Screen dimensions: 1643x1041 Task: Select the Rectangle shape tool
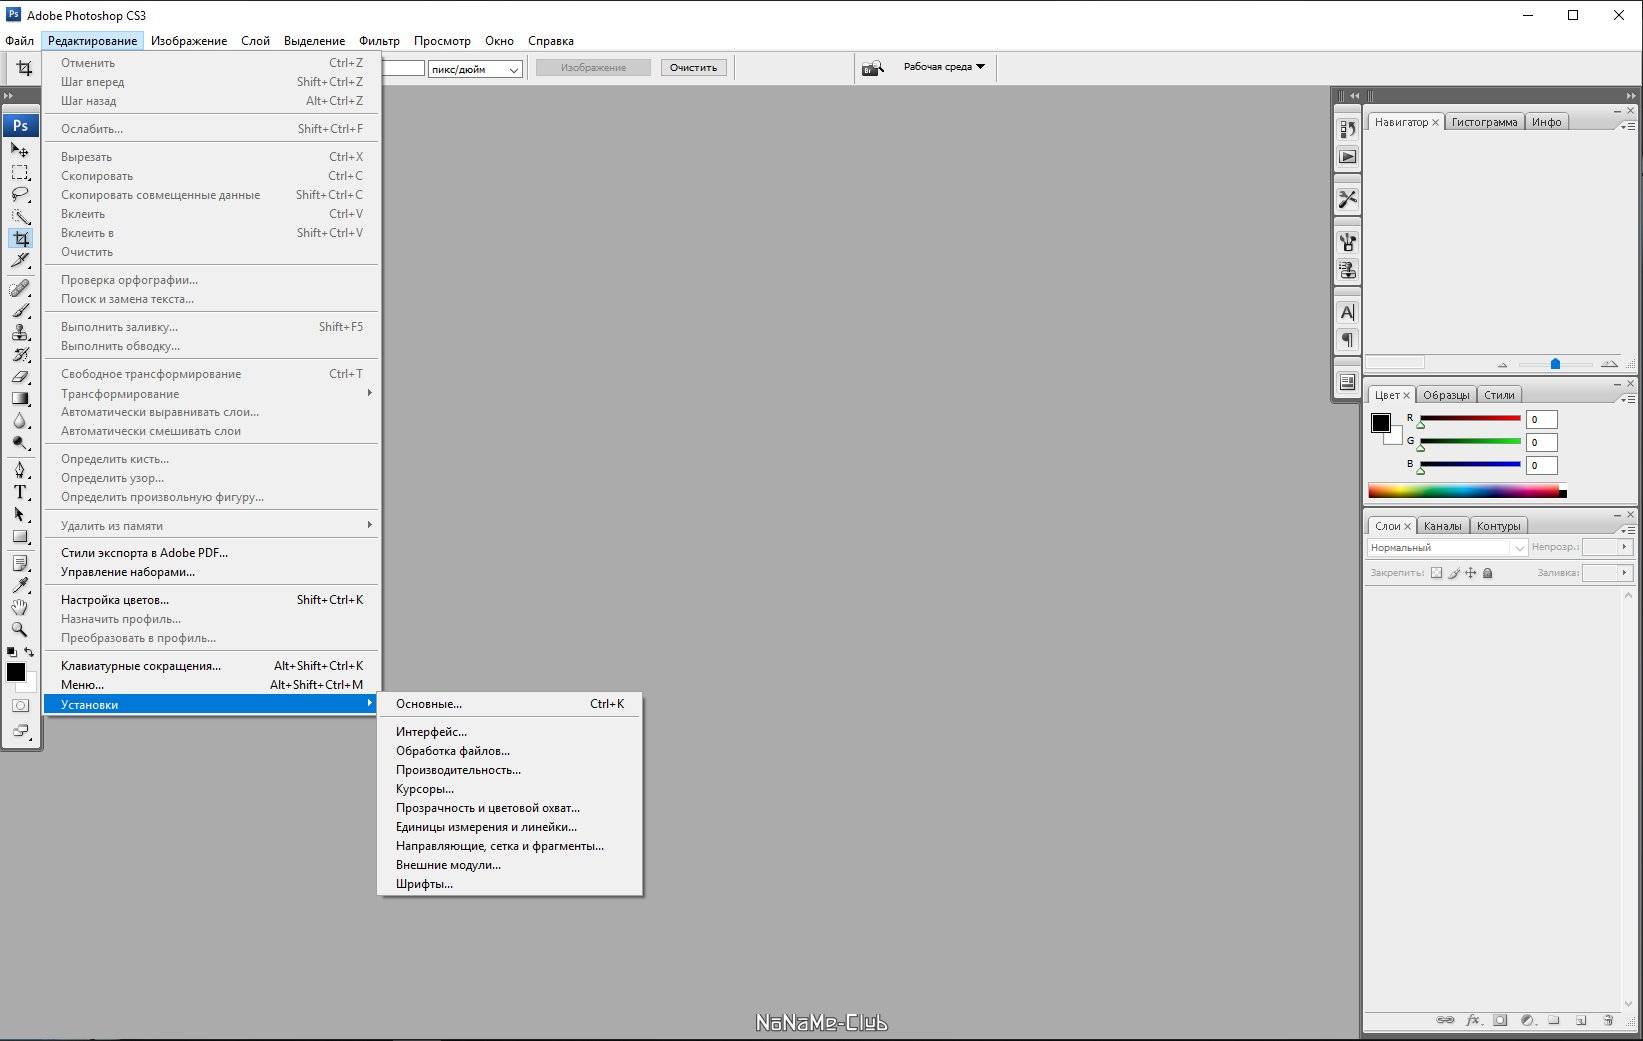pyautogui.click(x=20, y=537)
